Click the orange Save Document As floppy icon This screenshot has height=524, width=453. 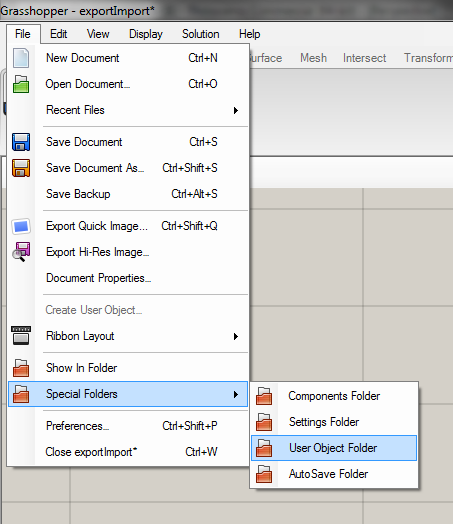click(x=21, y=168)
